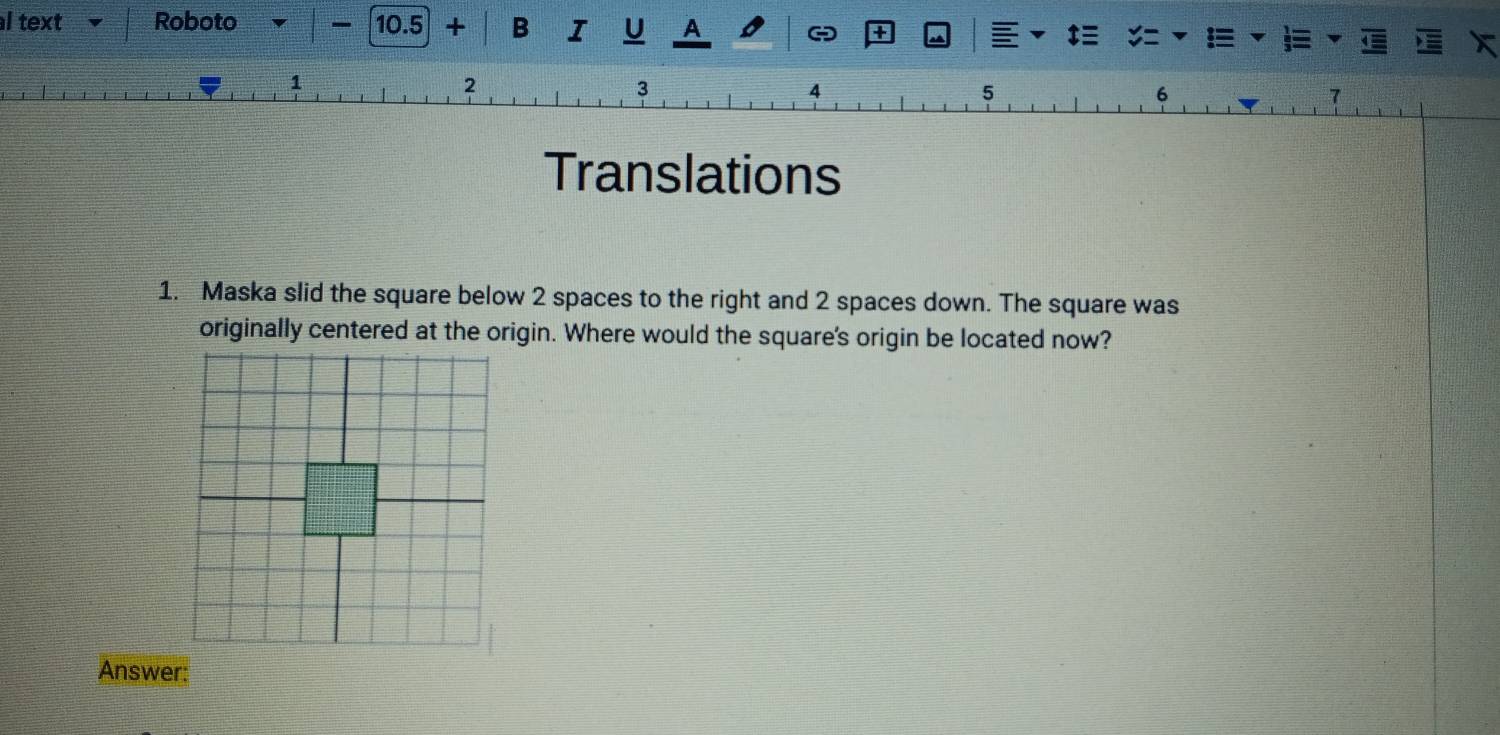This screenshot has height=735, width=1500.
Task: Open the paragraph style text dropdown
Action: point(52,21)
